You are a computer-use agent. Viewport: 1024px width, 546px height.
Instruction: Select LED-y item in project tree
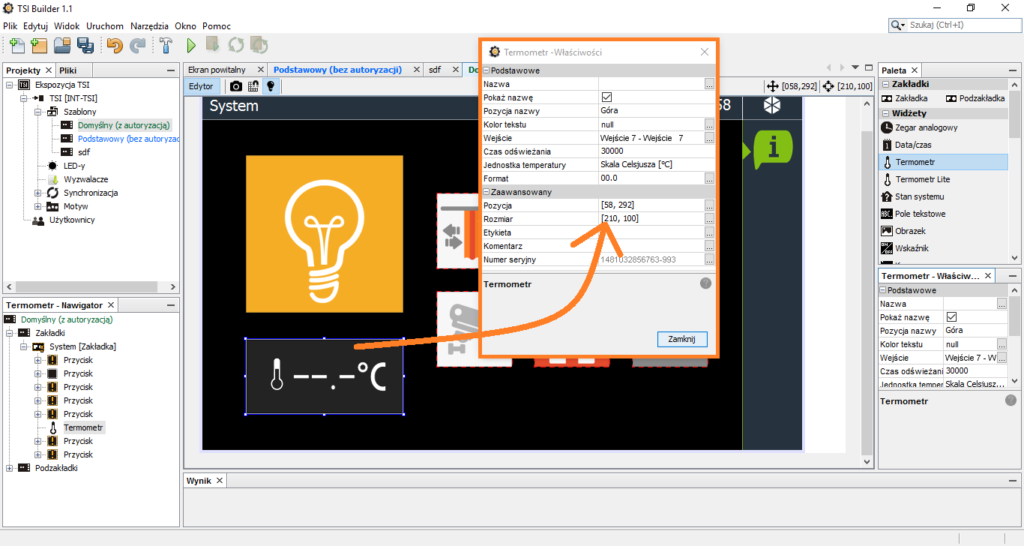(74, 166)
